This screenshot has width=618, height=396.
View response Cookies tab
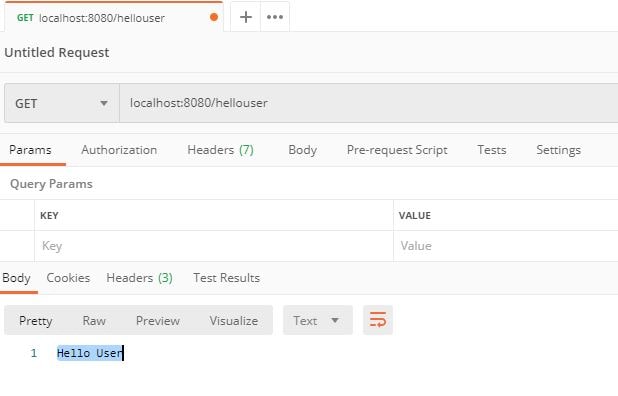coord(68,278)
